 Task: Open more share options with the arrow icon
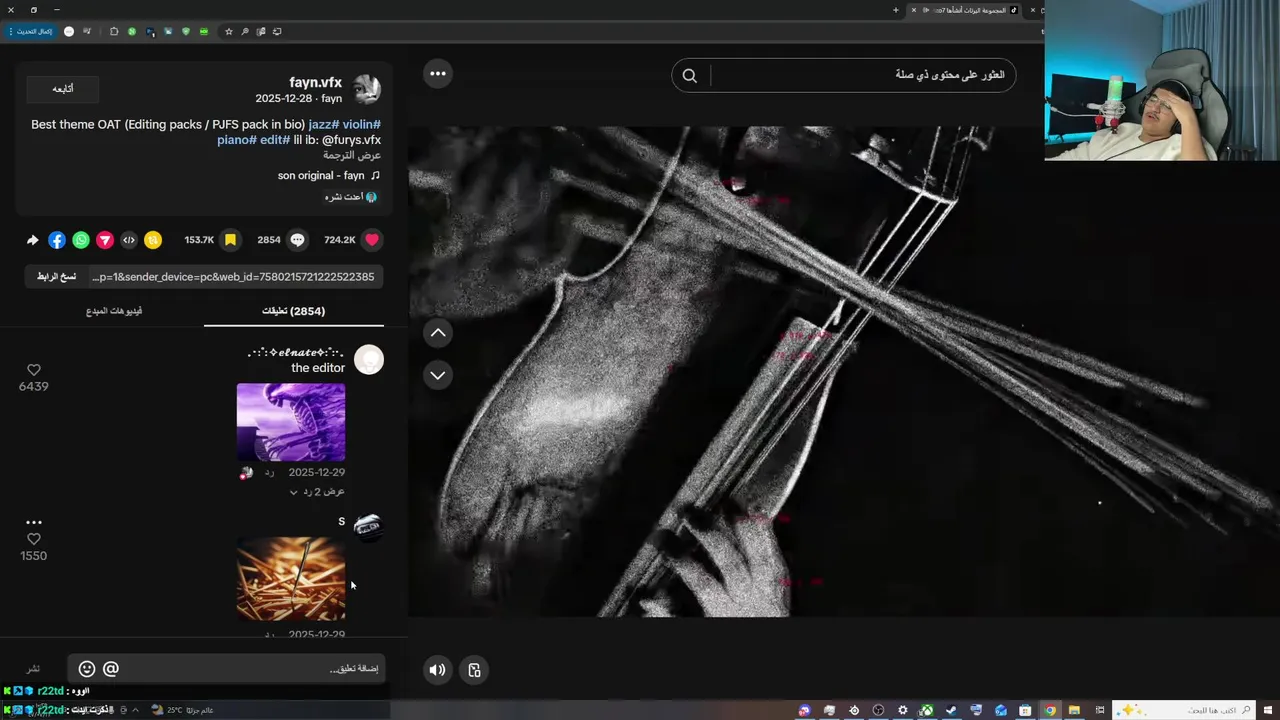point(32,240)
